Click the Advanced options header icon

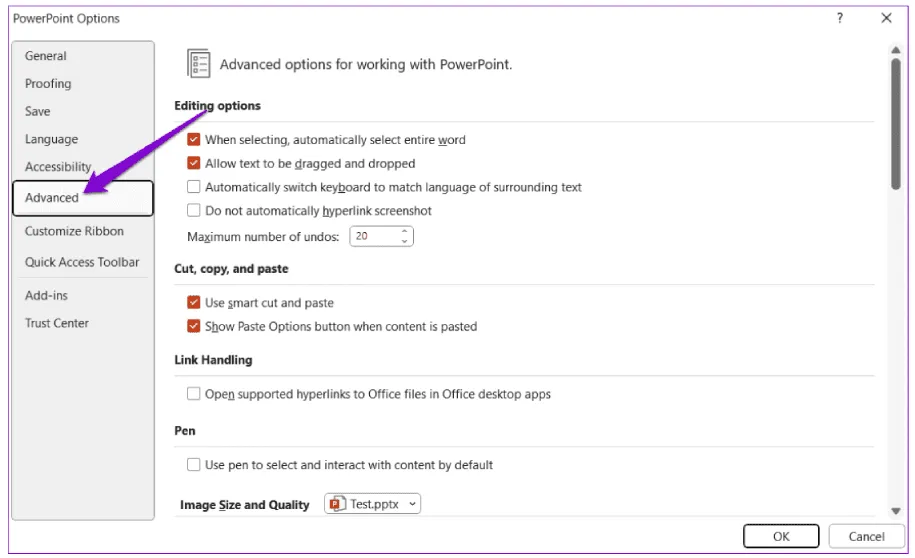tap(198, 63)
